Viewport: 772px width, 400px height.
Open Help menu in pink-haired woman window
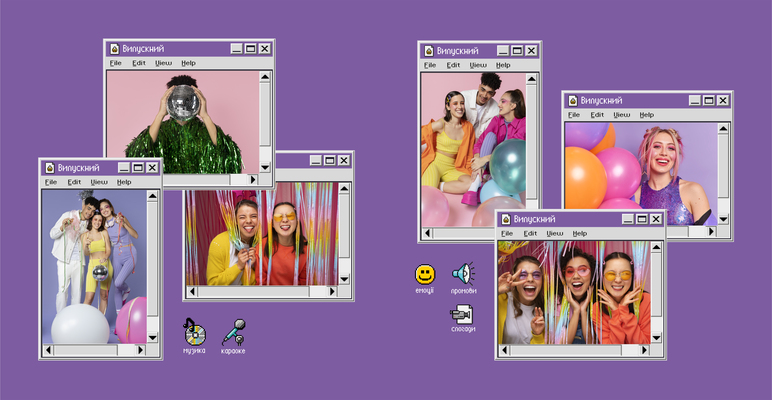[x=647, y=115]
